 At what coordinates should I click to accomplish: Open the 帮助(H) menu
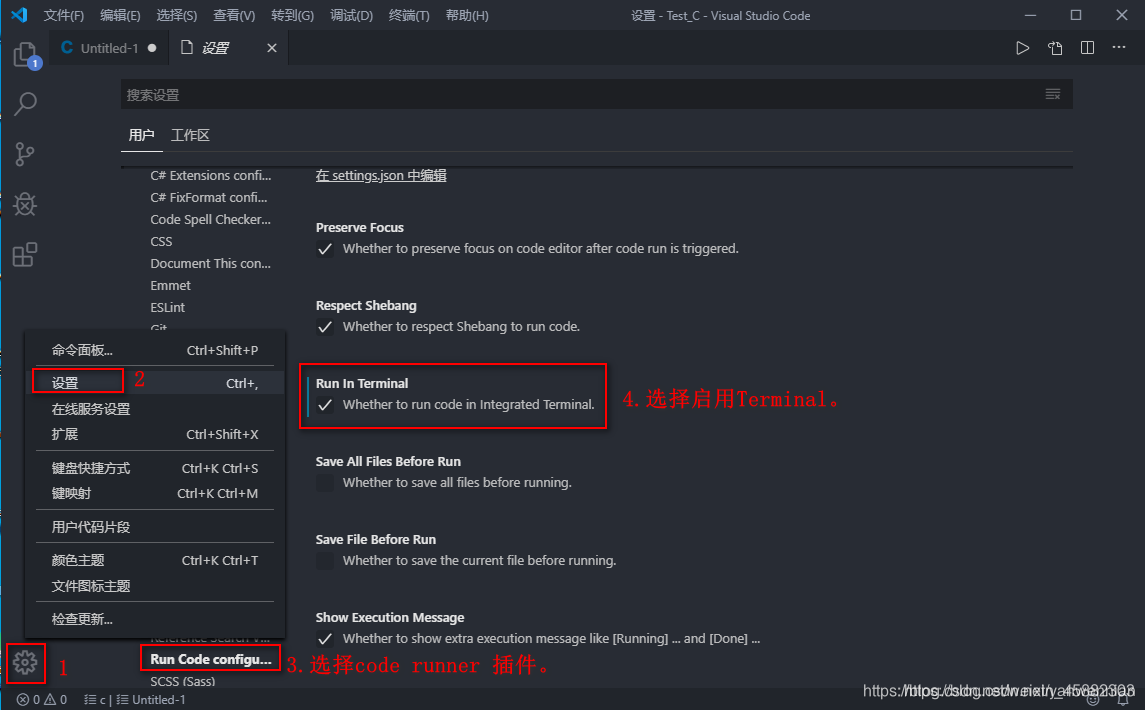(467, 15)
